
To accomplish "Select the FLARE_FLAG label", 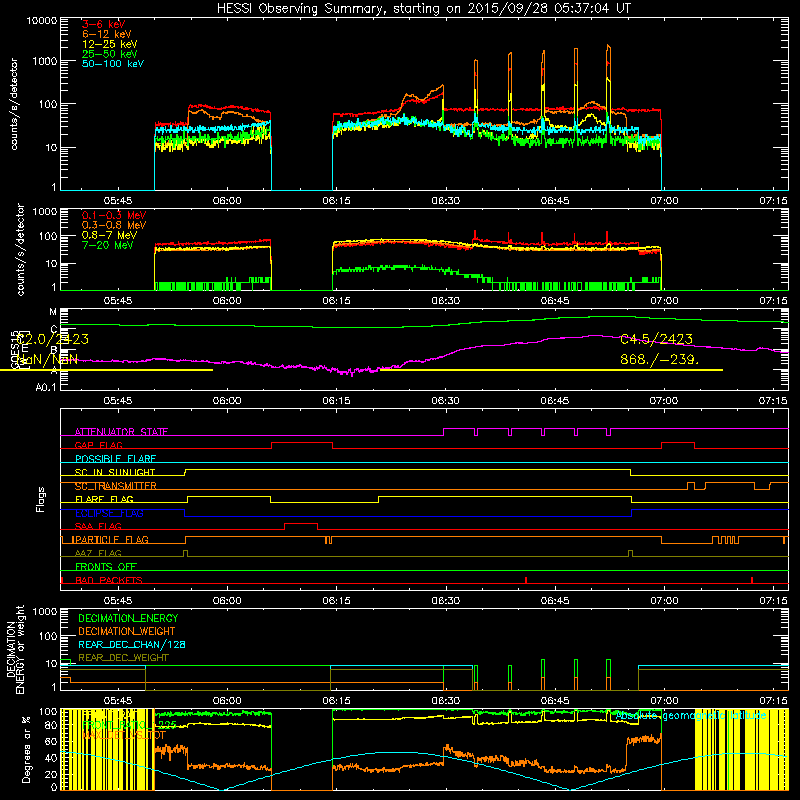I will click(x=104, y=499).
